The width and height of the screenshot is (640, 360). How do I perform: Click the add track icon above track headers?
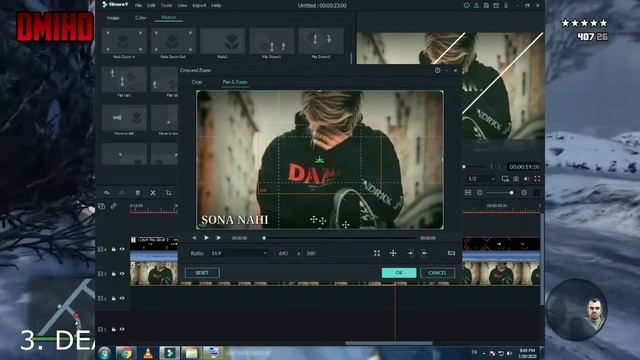point(102,206)
